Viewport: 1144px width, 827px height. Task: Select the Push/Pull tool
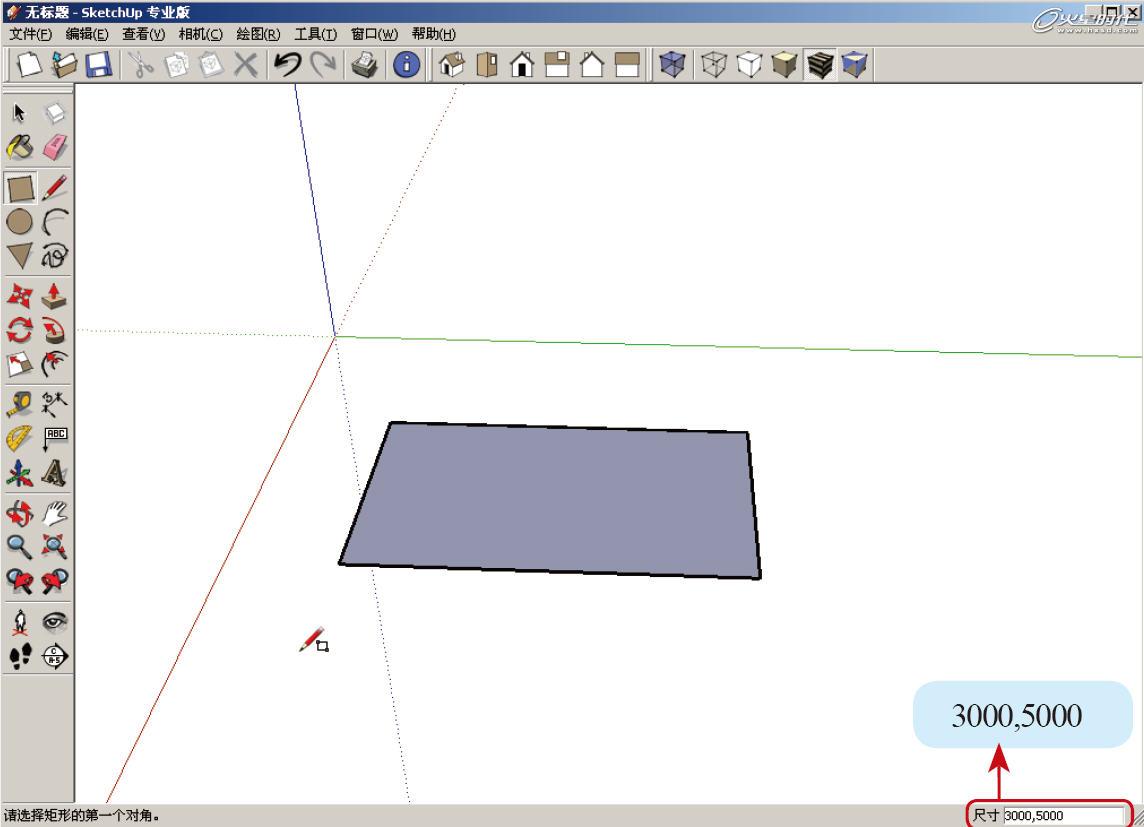(54, 296)
